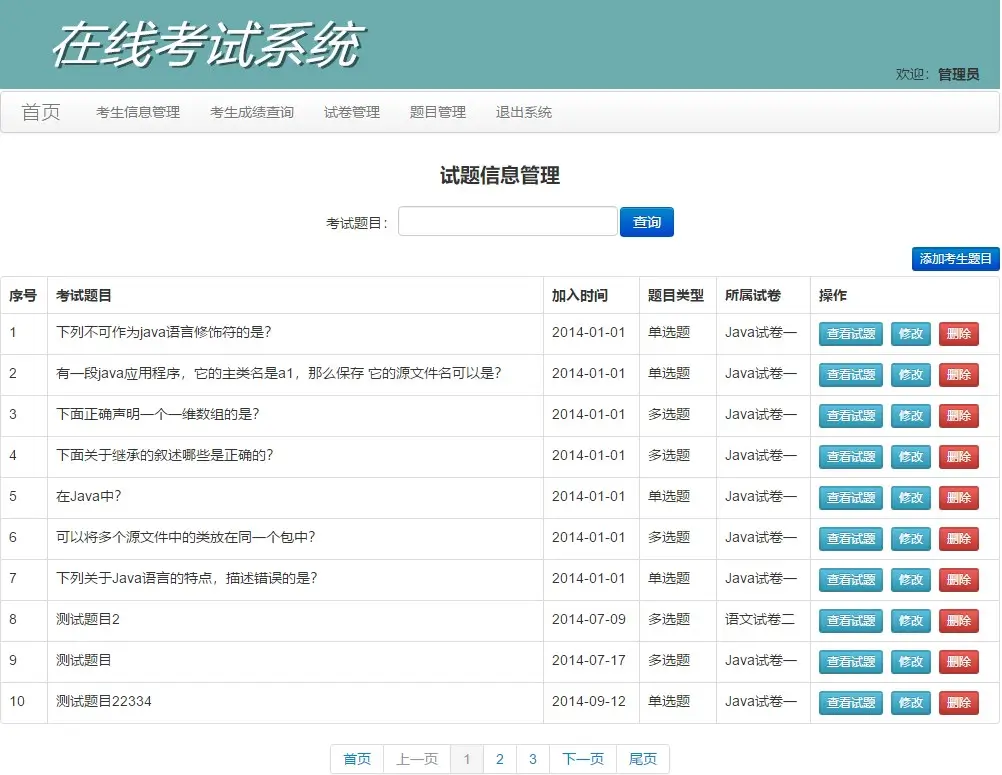The image size is (1002, 775).
Task: Go to page 2 in pagination
Action: (499, 759)
